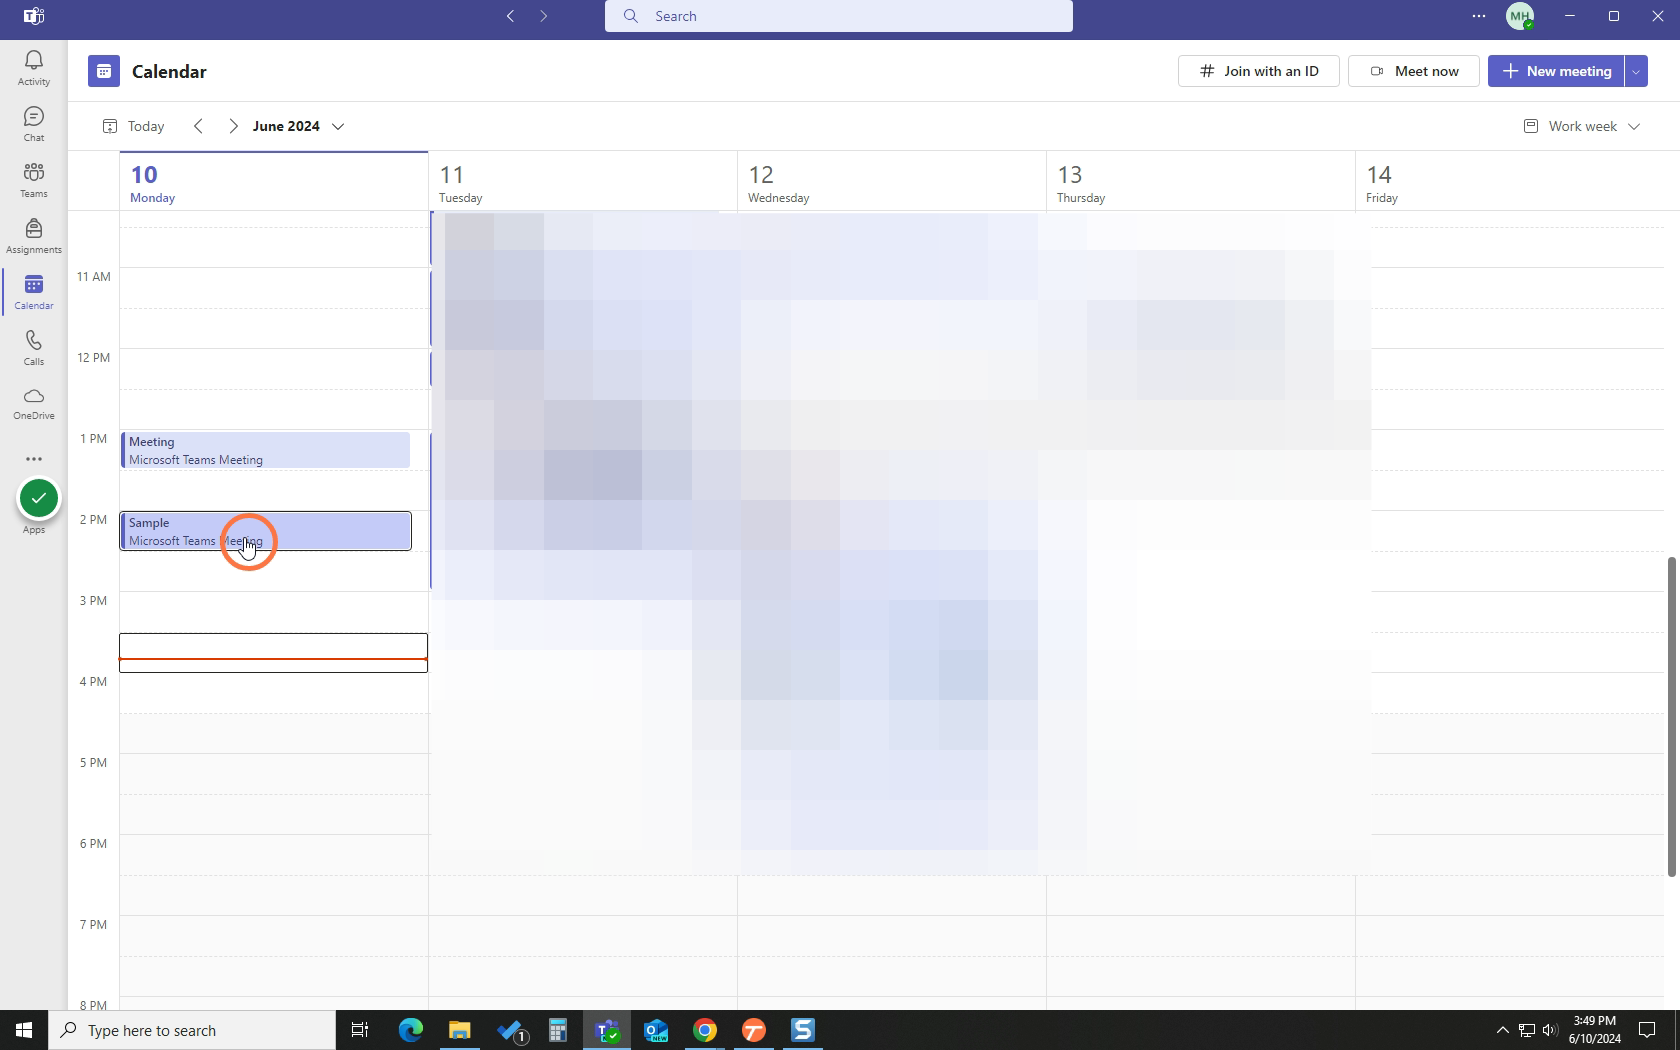Open Microsoft Edge from taskbar
The image size is (1680, 1050).
pos(411,1030)
